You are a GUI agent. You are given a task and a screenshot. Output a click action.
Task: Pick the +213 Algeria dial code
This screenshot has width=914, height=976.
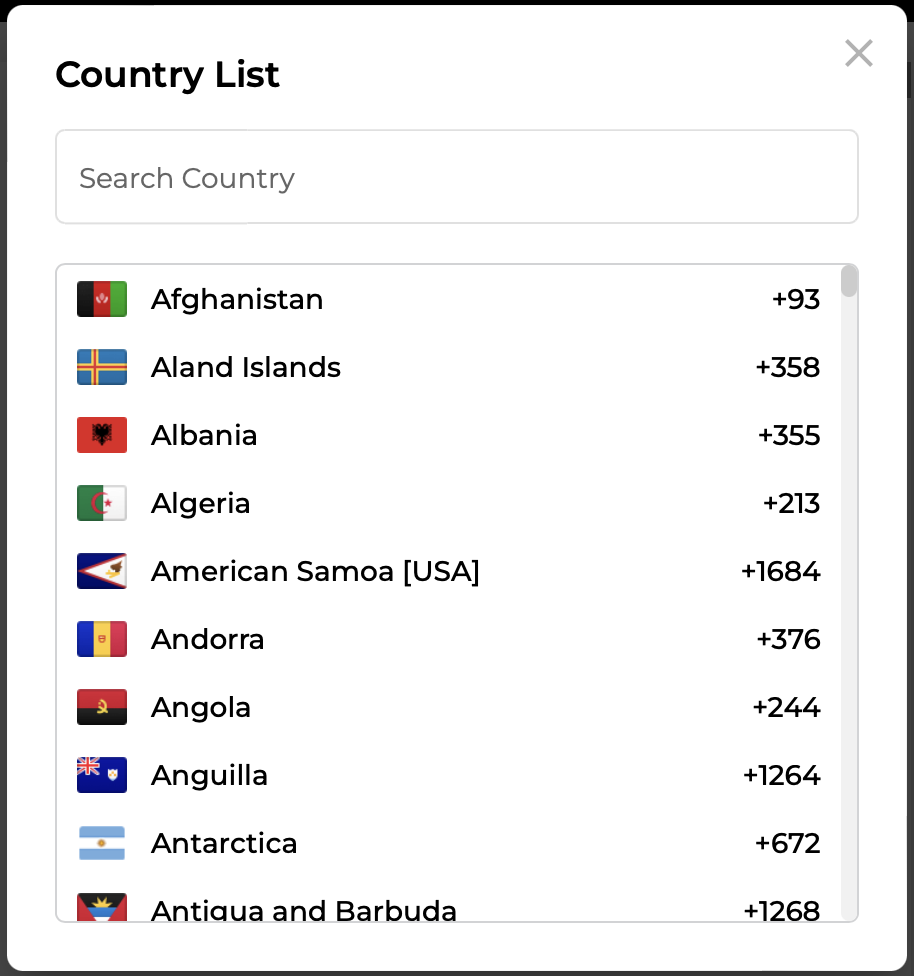coord(791,503)
